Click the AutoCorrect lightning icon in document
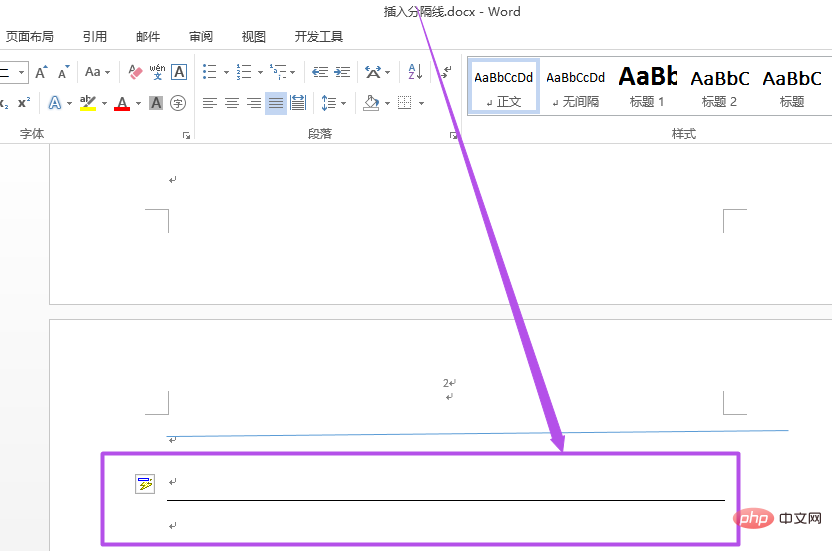832x551 pixels. [145, 484]
